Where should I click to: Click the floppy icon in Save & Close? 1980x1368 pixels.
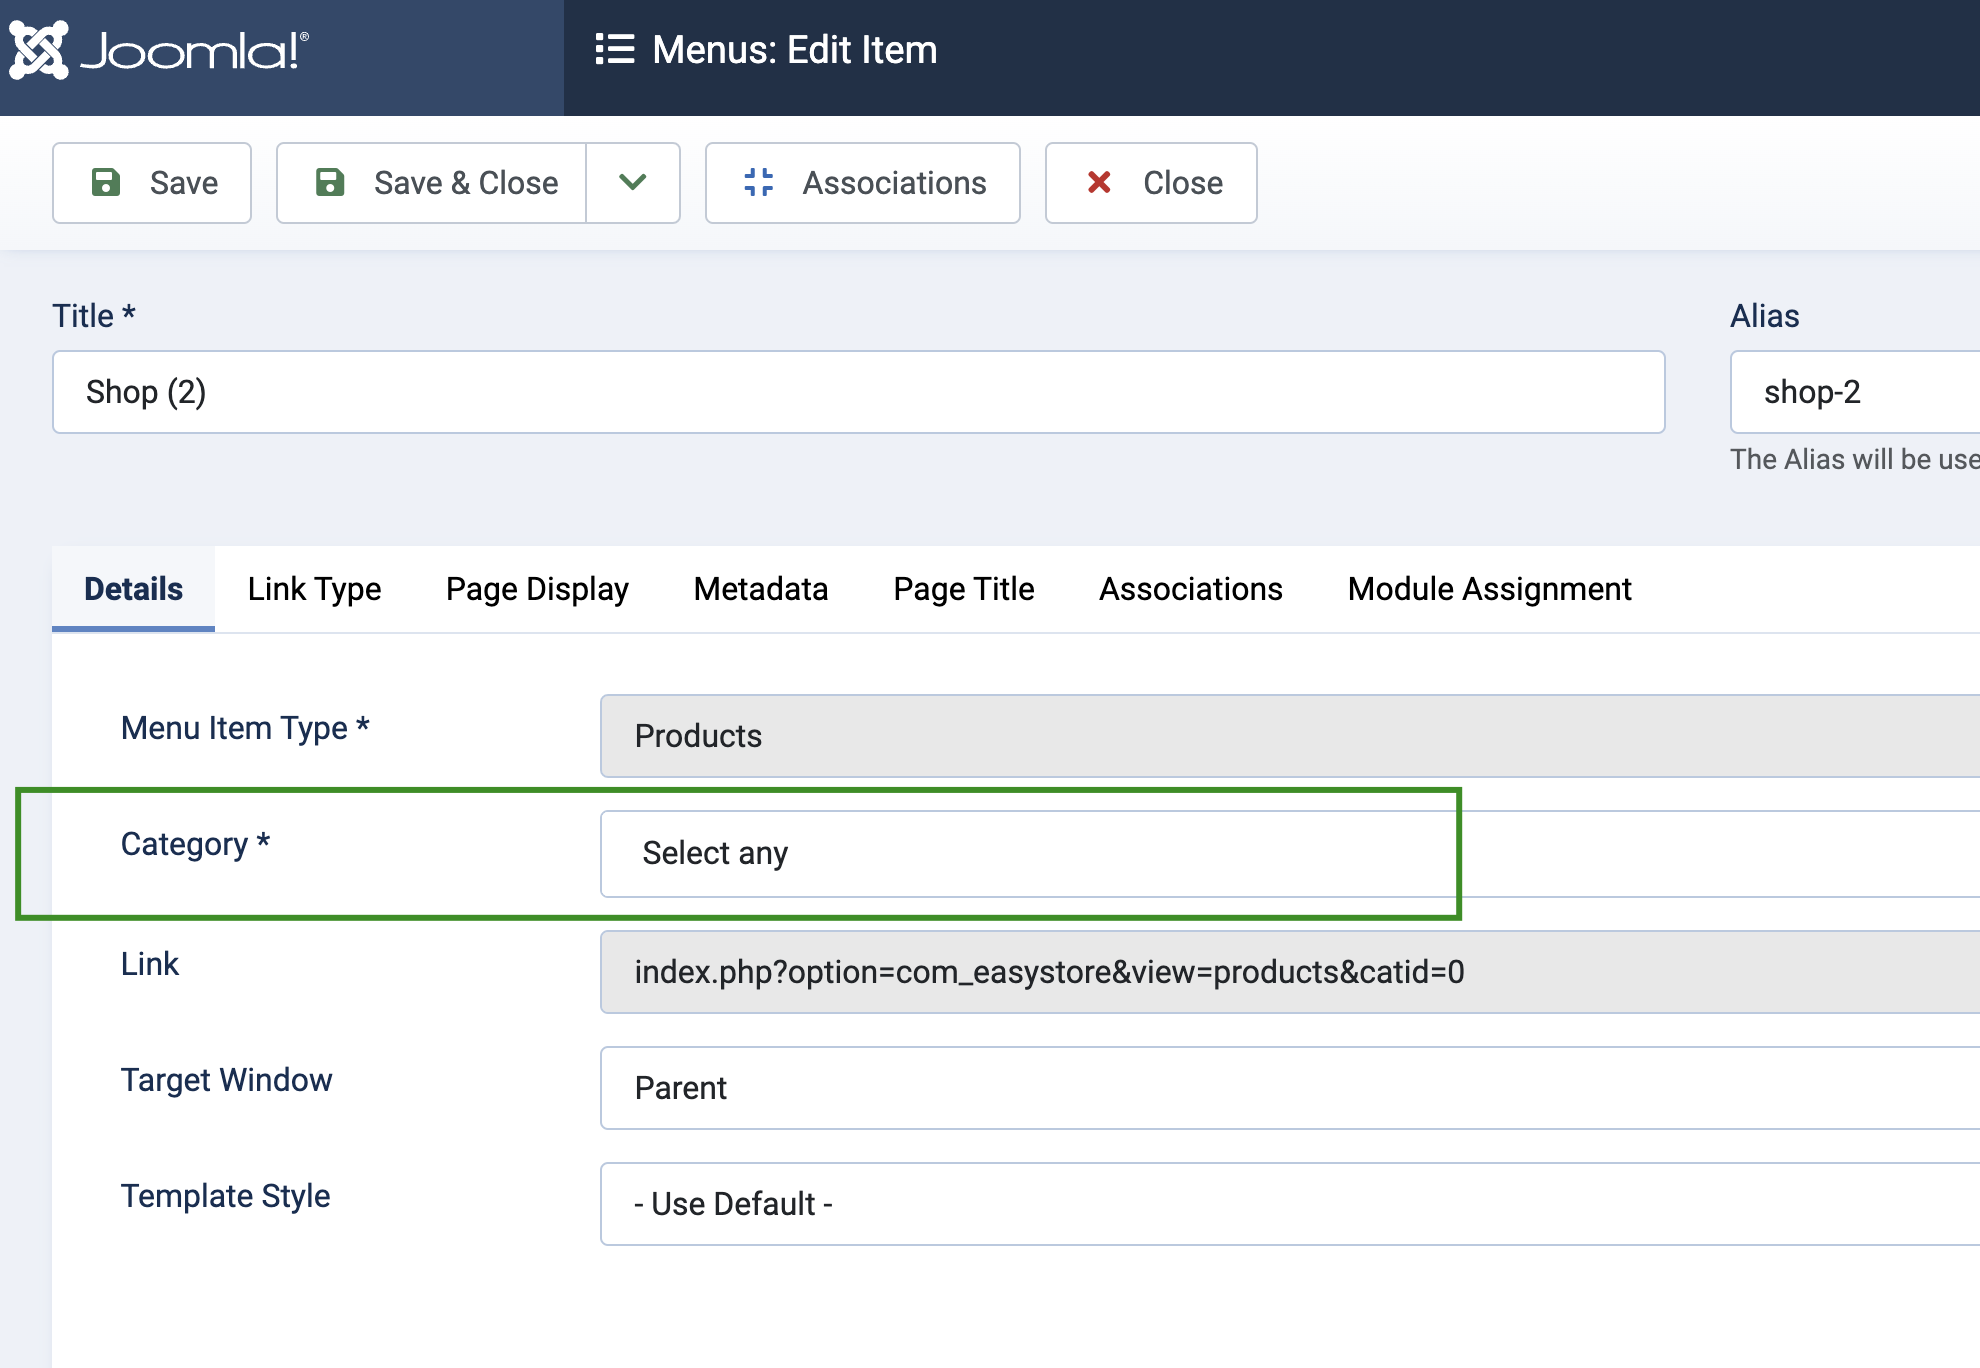point(330,183)
